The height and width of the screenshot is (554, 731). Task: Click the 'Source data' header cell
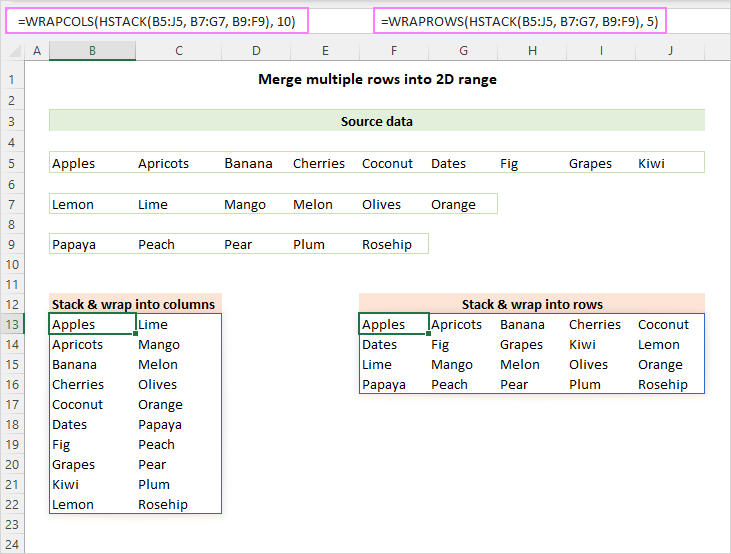(x=377, y=121)
